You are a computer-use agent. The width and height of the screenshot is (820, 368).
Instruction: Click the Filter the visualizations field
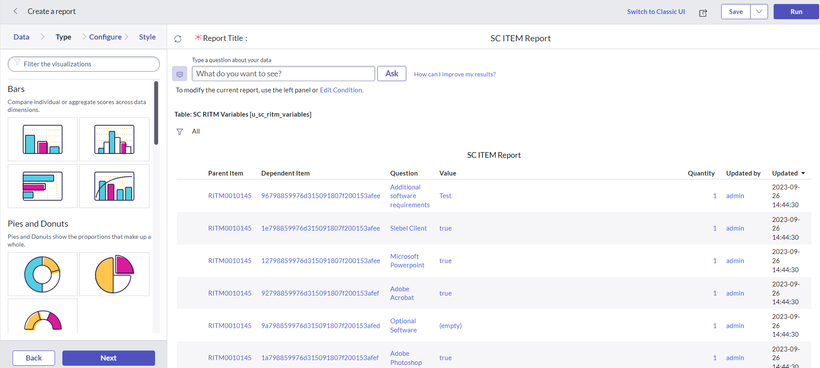(84, 64)
